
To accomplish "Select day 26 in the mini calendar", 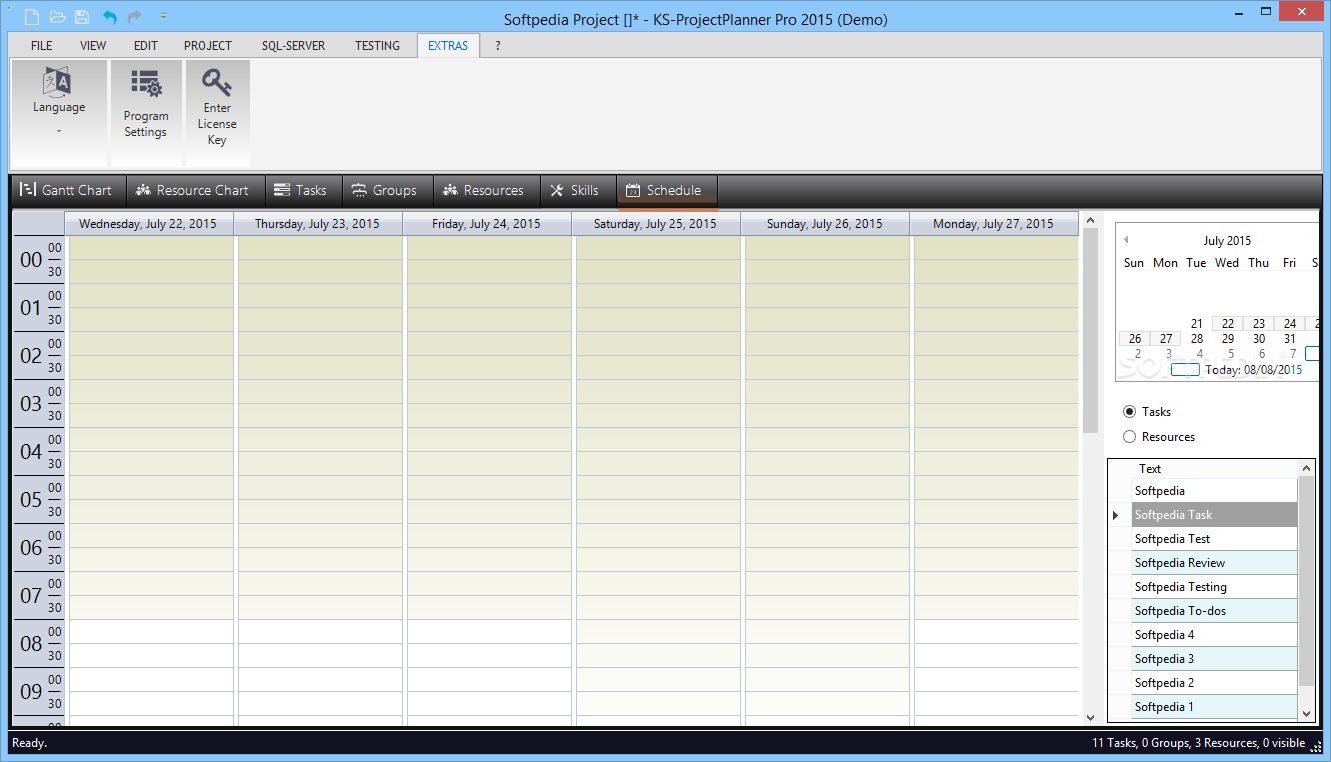I will [x=1135, y=339].
